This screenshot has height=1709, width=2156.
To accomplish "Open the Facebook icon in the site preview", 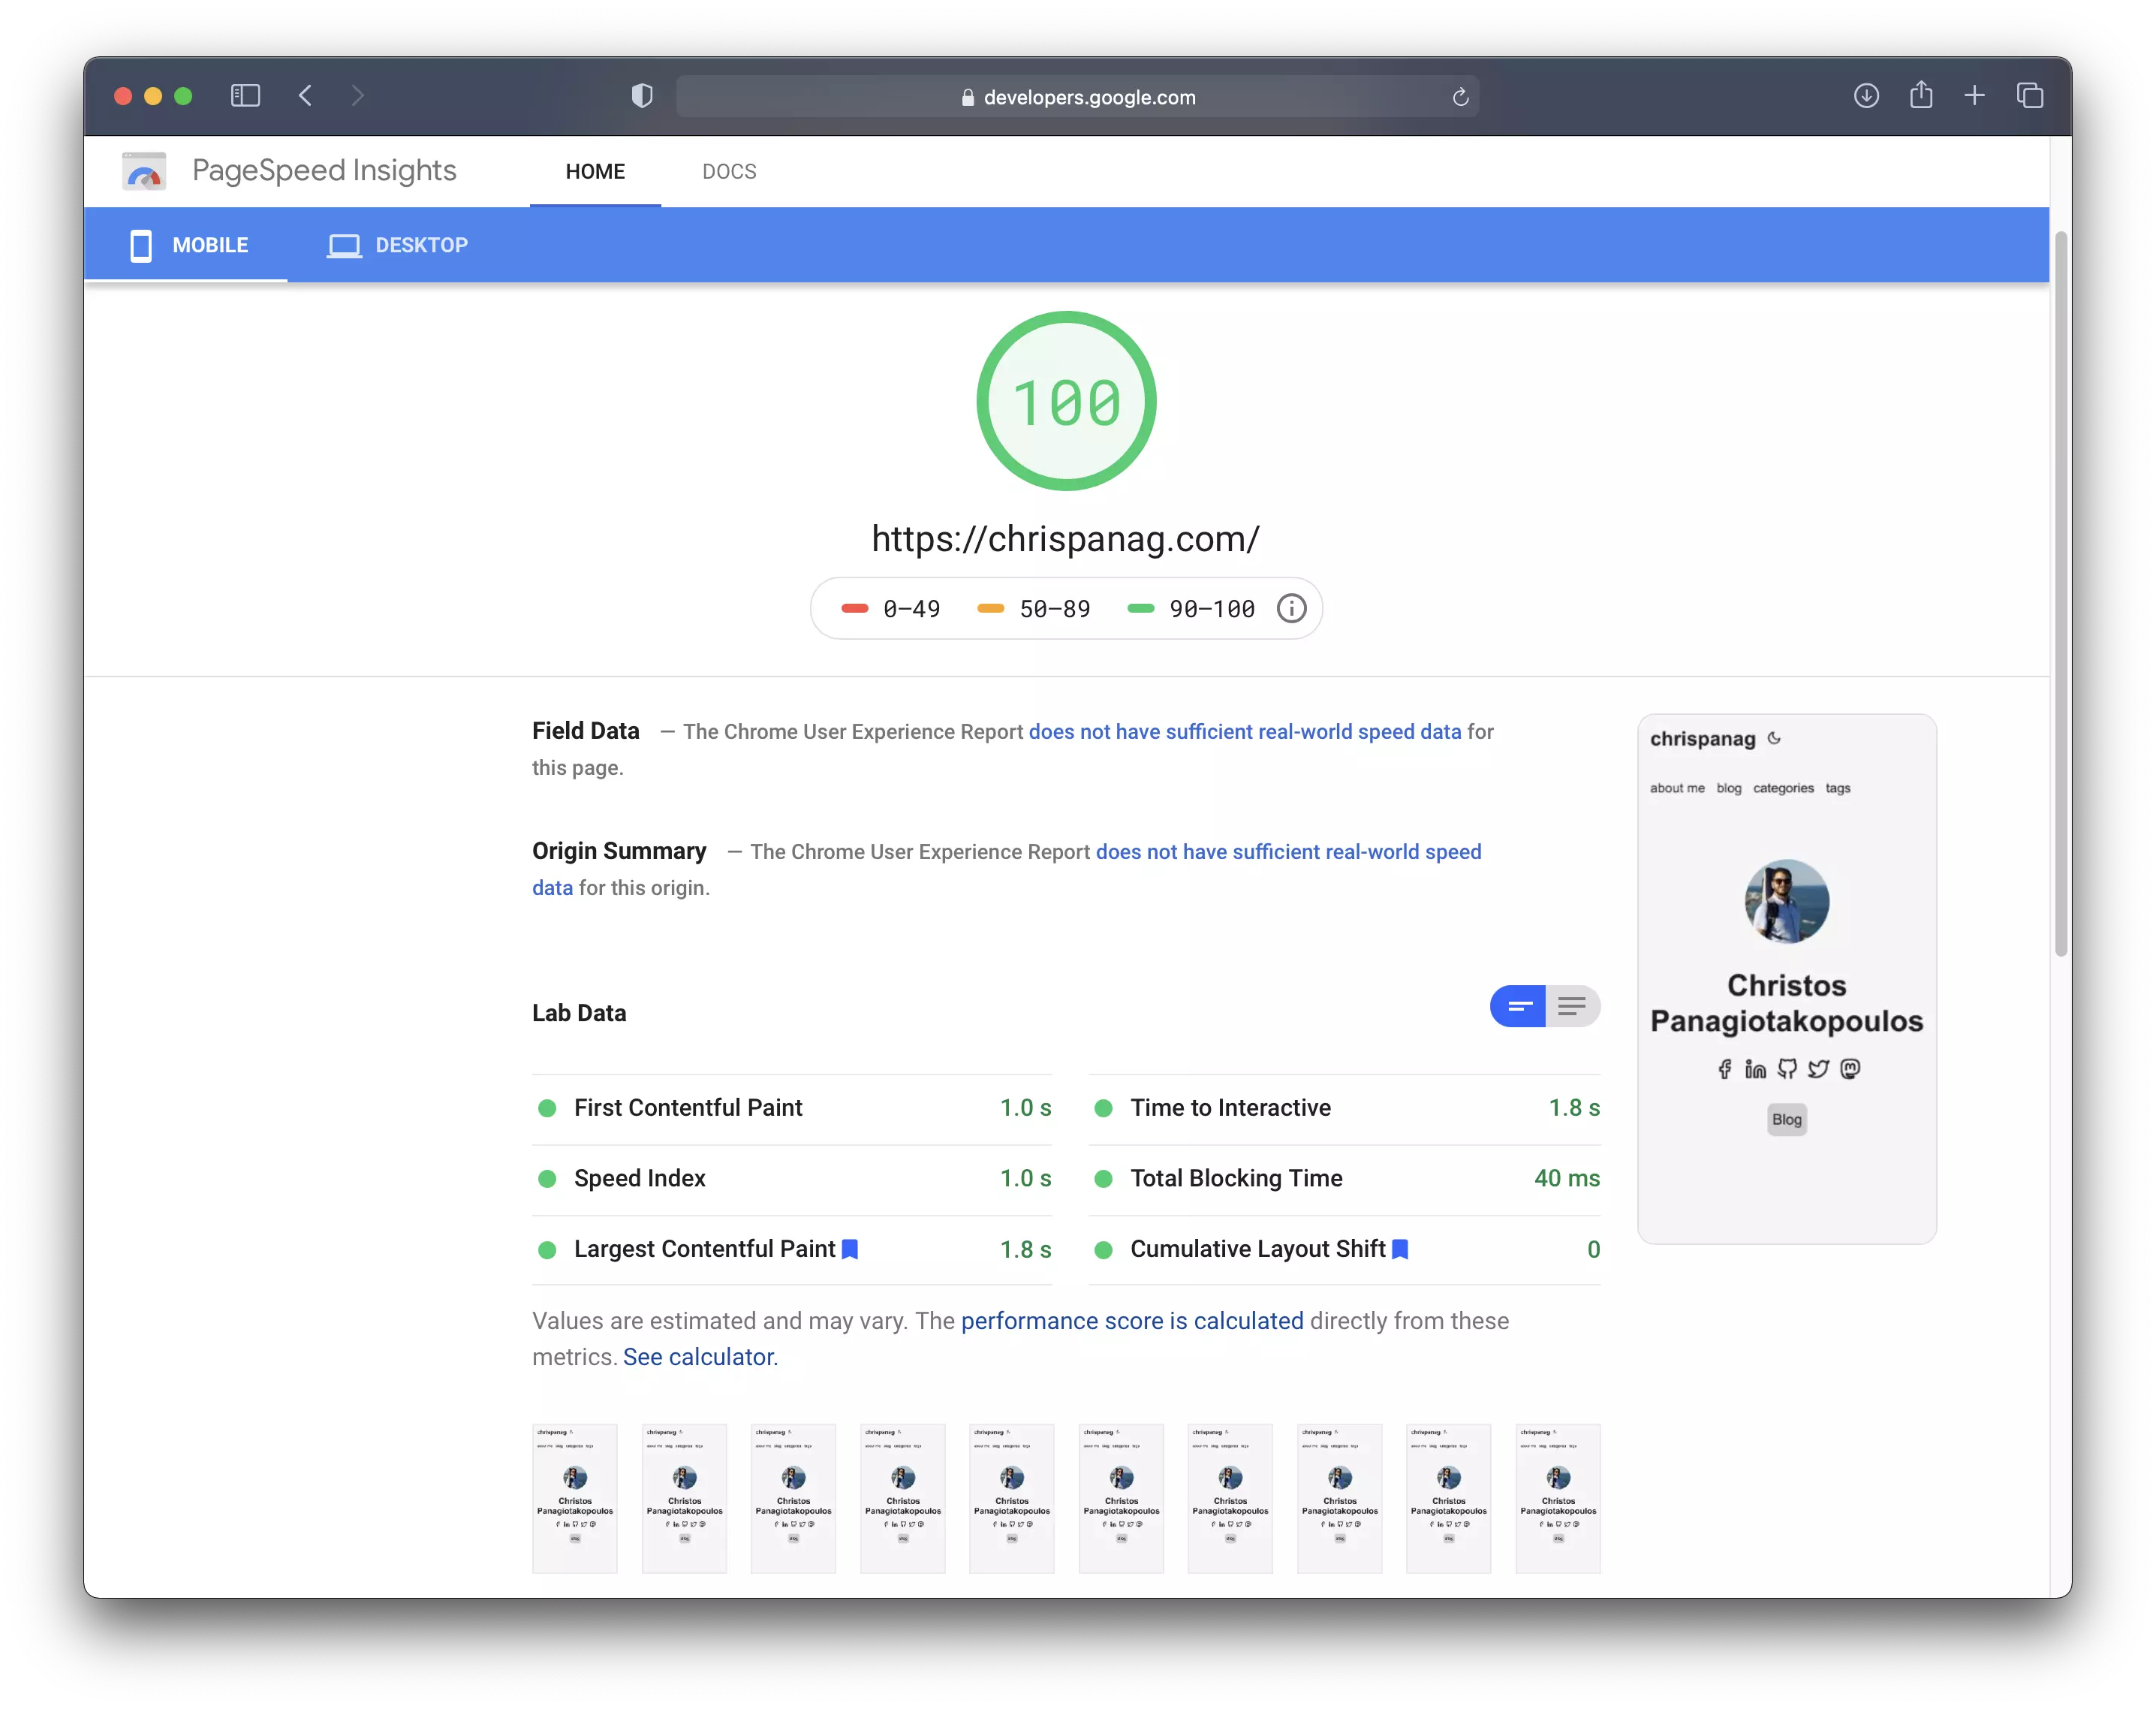I will [1724, 1069].
